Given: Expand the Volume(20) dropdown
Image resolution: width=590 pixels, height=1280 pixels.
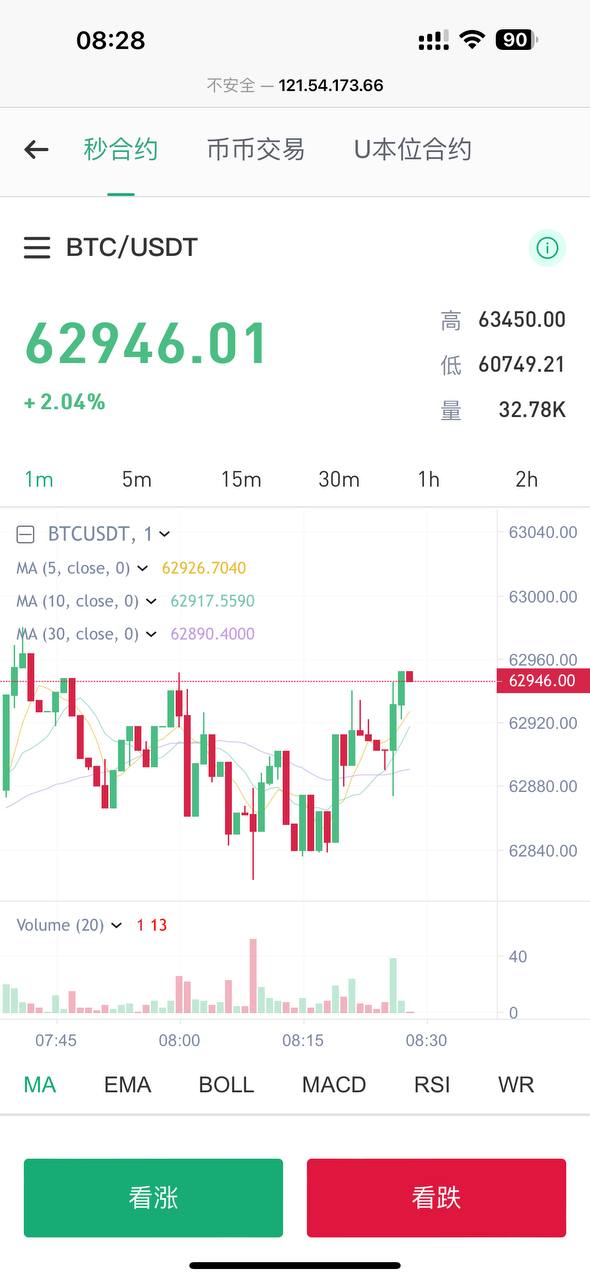Looking at the screenshot, I should pos(117,925).
